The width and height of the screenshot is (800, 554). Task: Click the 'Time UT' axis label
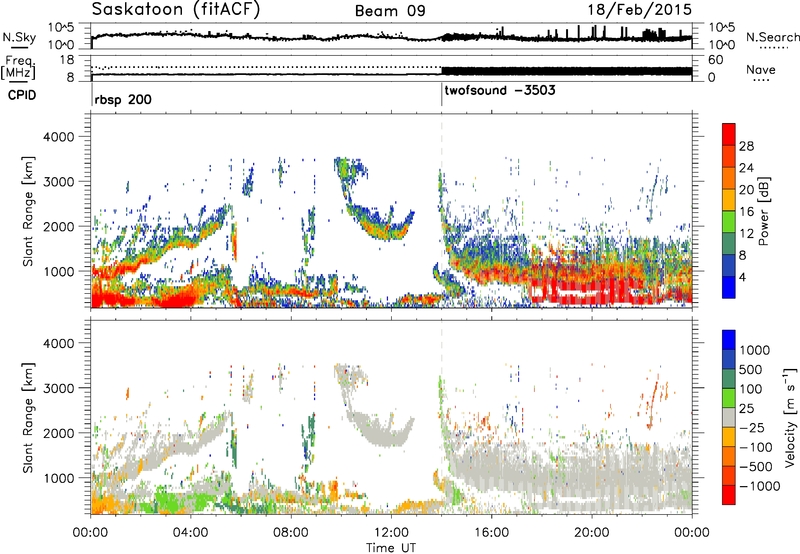[x=391, y=547]
